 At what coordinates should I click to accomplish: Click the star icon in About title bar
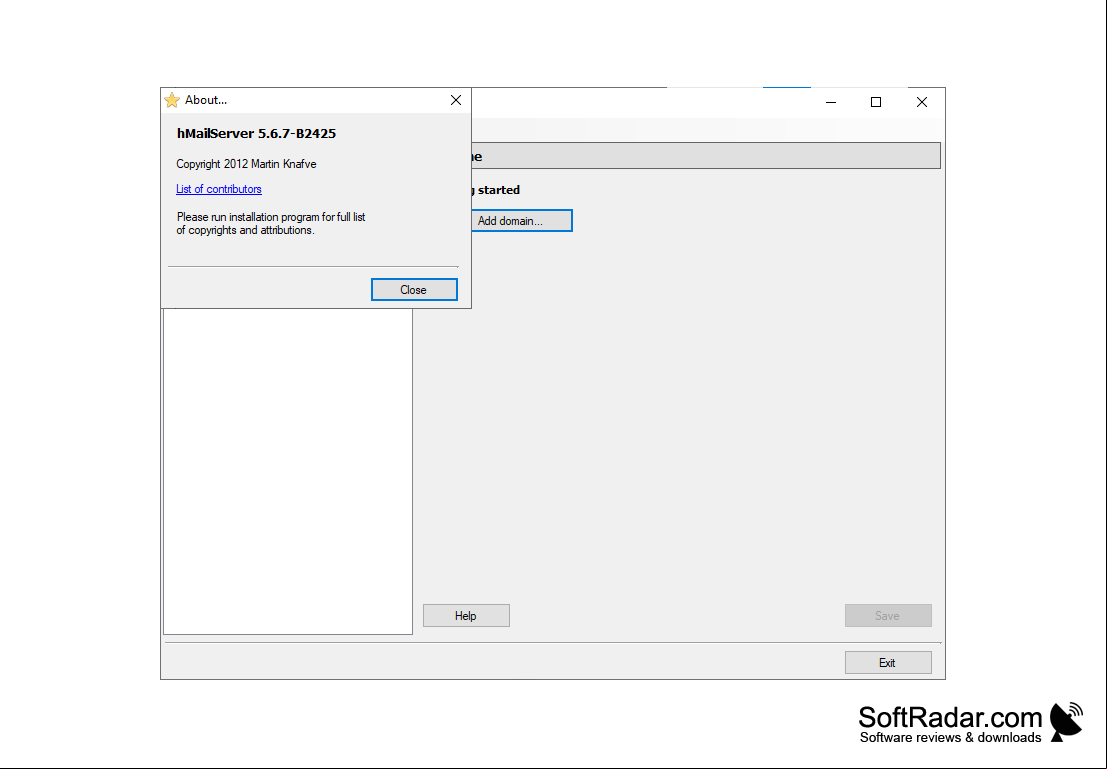click(x=172, y=100)
